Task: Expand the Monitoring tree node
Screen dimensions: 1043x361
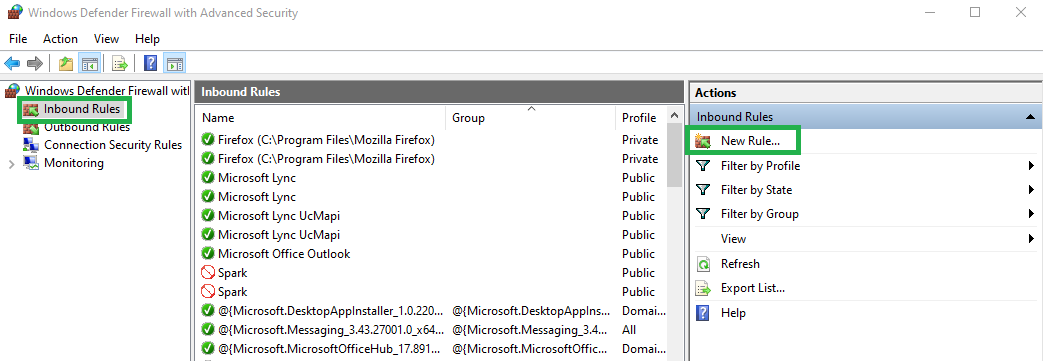Action: (11, 164)
